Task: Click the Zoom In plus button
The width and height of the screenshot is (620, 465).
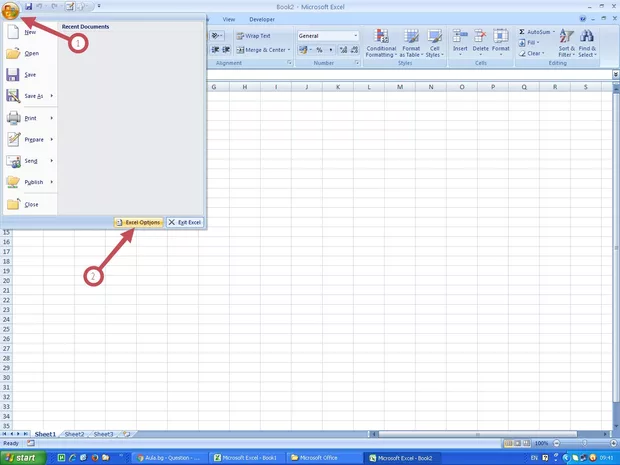Action: click(x=613, y=443)
